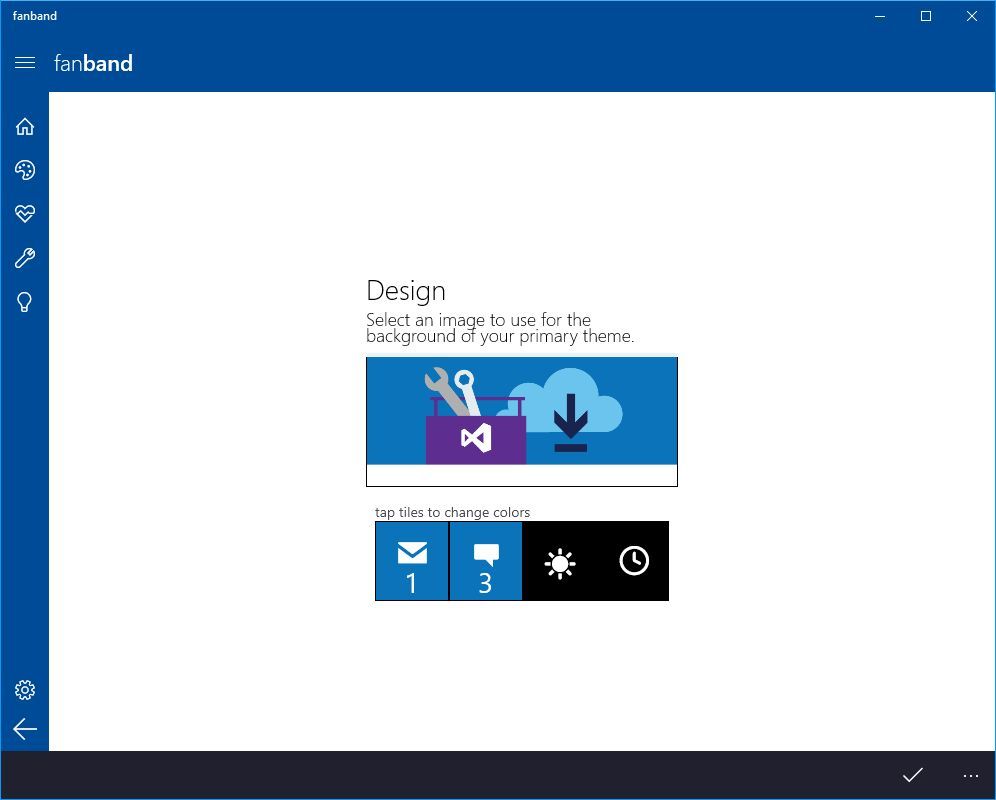Screen dimensions: 996x800
Task: Tap the weather sun tile
Action: [x=560, y=560]
